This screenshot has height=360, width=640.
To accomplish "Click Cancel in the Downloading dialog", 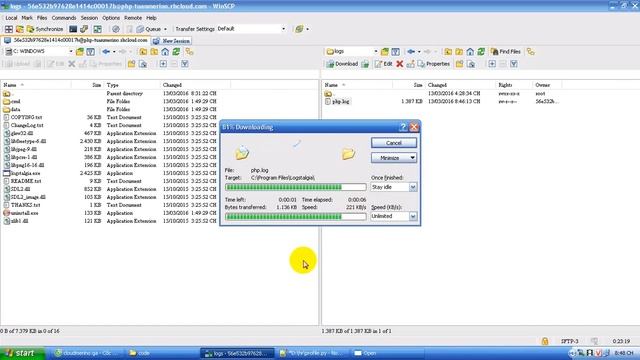I will coord(394,143).
